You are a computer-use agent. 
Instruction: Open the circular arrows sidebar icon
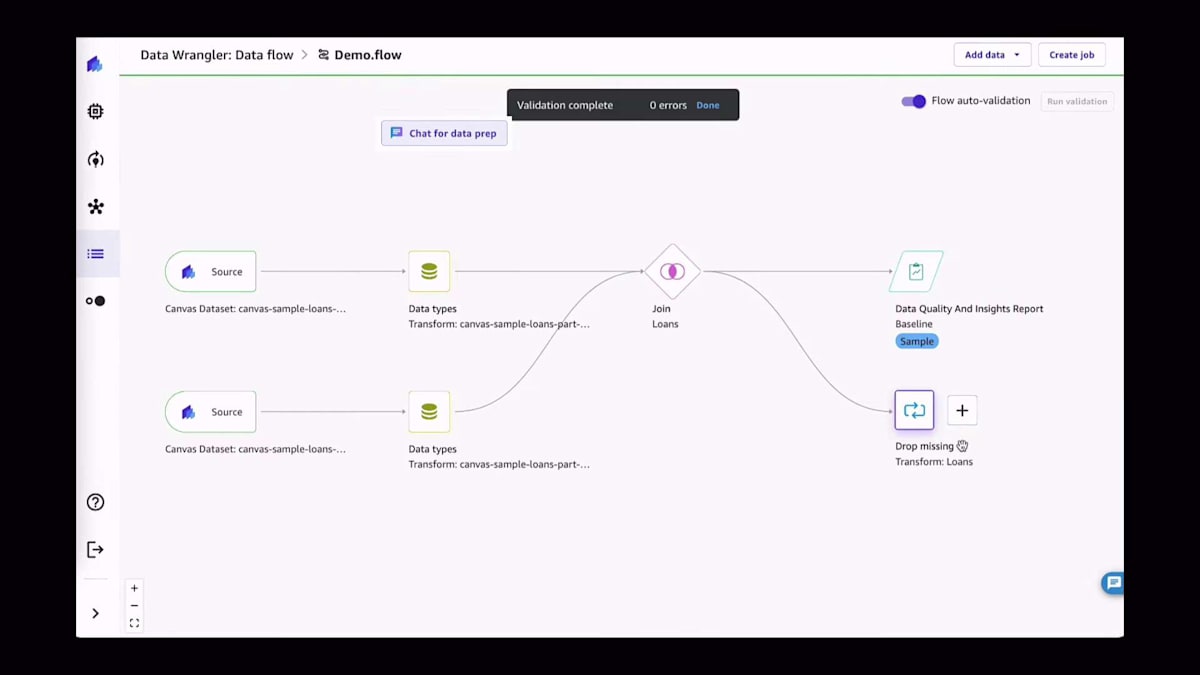point(95,159)
